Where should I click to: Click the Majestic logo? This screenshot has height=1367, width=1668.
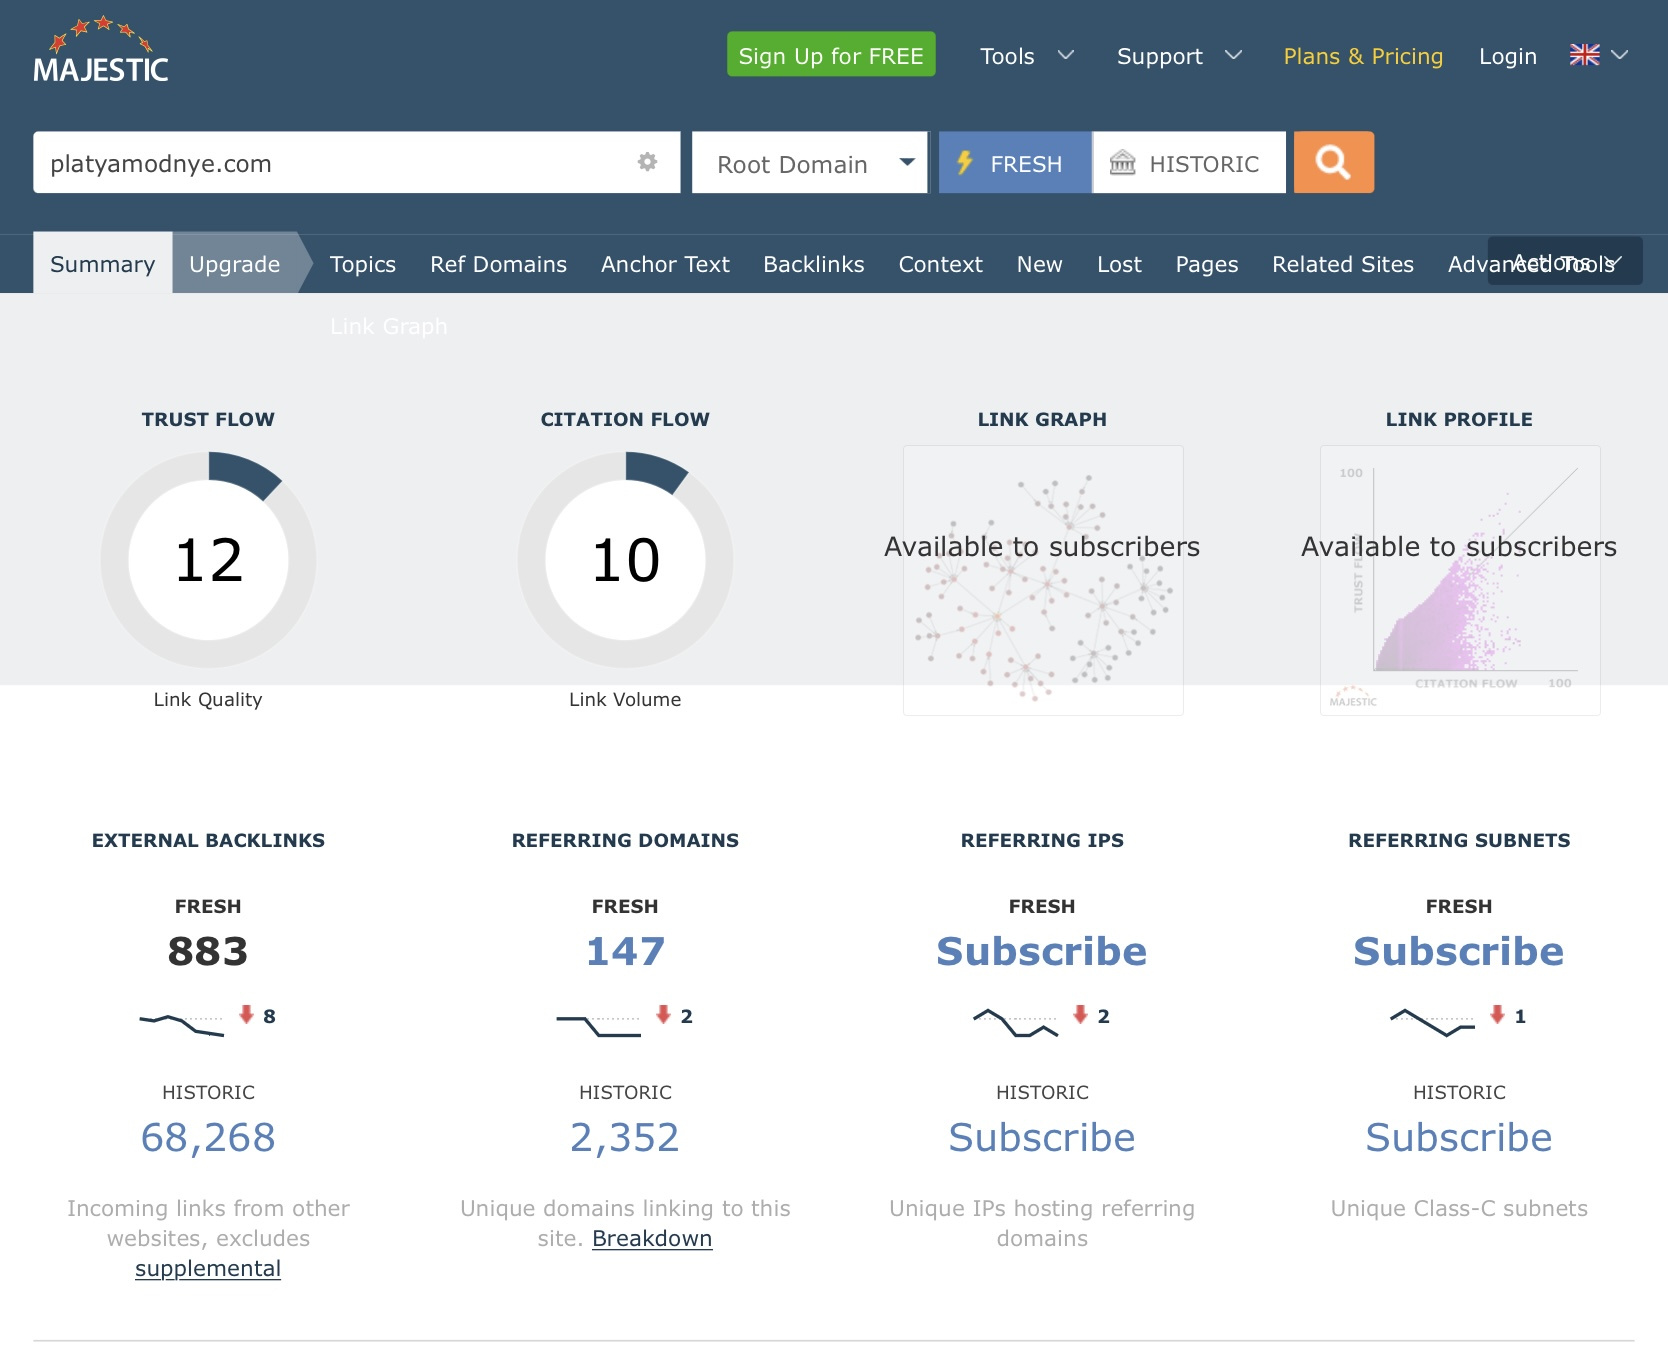(x=101, y=50)
